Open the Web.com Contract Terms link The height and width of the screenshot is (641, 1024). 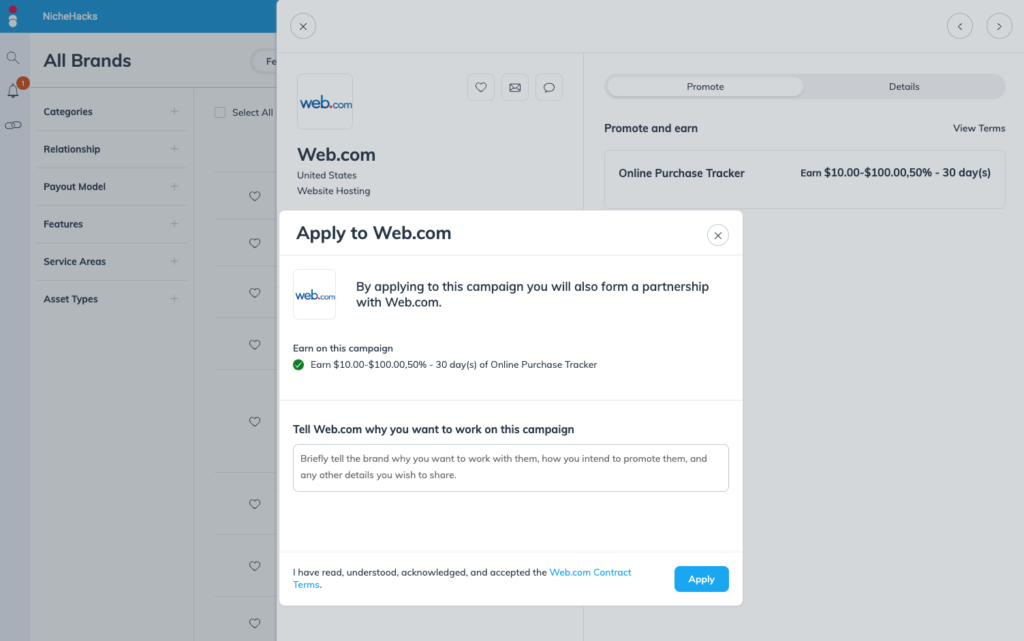(x=461, y=578)
